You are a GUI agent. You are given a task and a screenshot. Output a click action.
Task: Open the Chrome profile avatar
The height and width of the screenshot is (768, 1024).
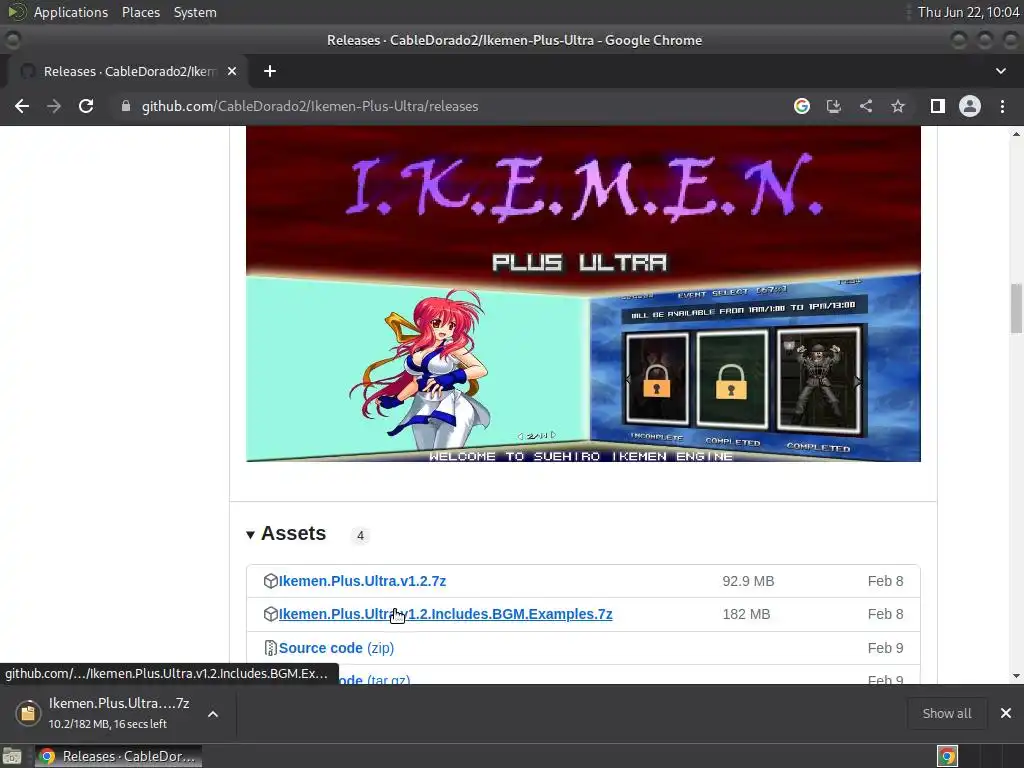(x=970, y=106)
